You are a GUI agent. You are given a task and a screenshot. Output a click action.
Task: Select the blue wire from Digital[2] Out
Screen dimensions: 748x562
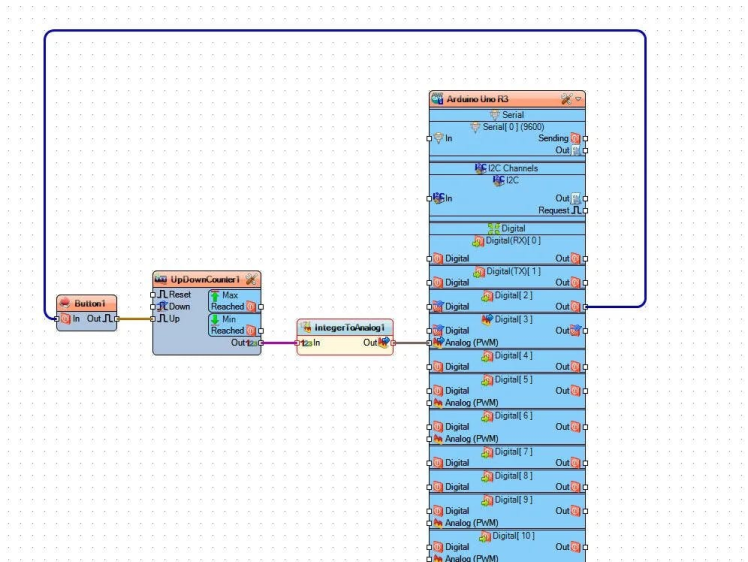point(345,31)
